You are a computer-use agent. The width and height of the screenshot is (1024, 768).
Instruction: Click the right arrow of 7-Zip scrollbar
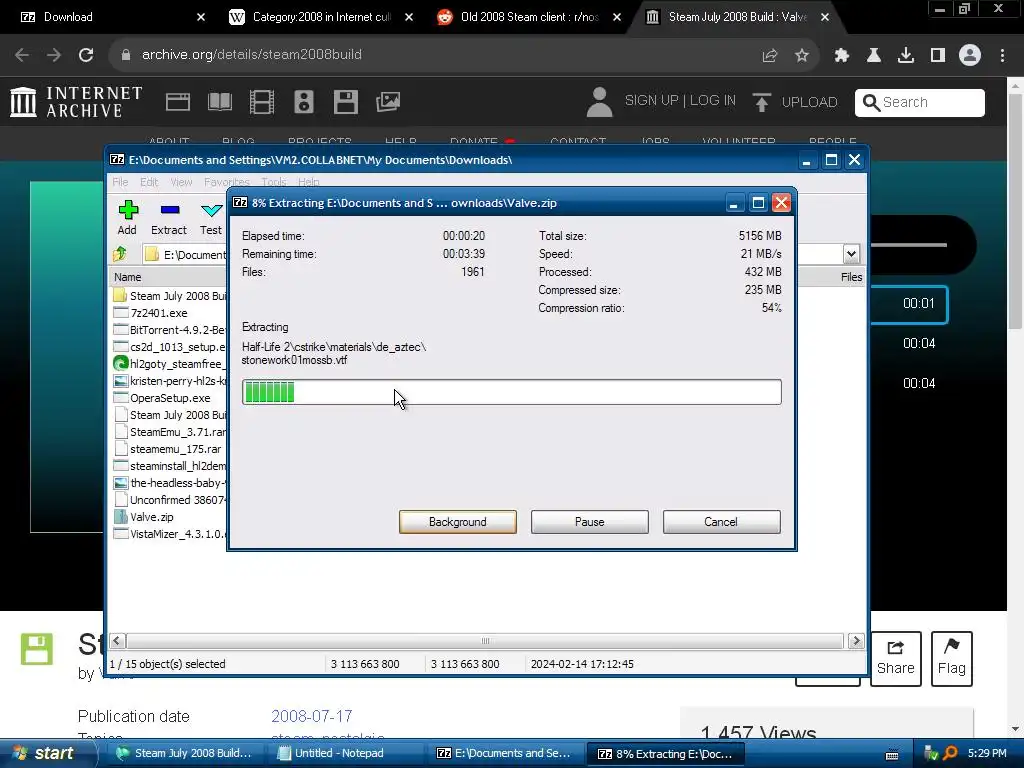click(856, 641)
